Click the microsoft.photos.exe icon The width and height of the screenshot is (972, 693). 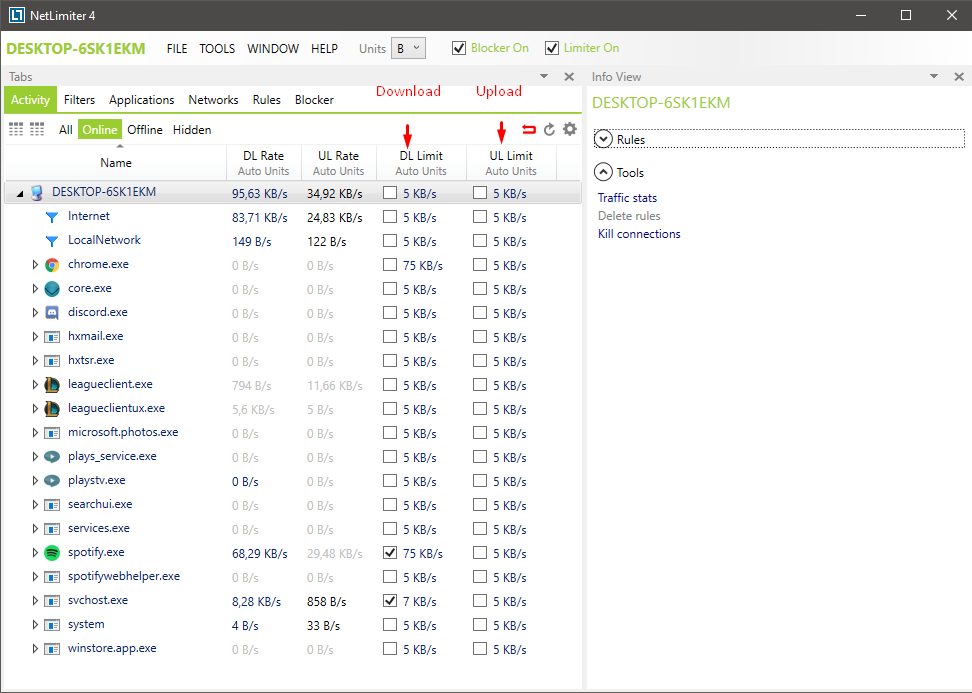coord(52,433)
